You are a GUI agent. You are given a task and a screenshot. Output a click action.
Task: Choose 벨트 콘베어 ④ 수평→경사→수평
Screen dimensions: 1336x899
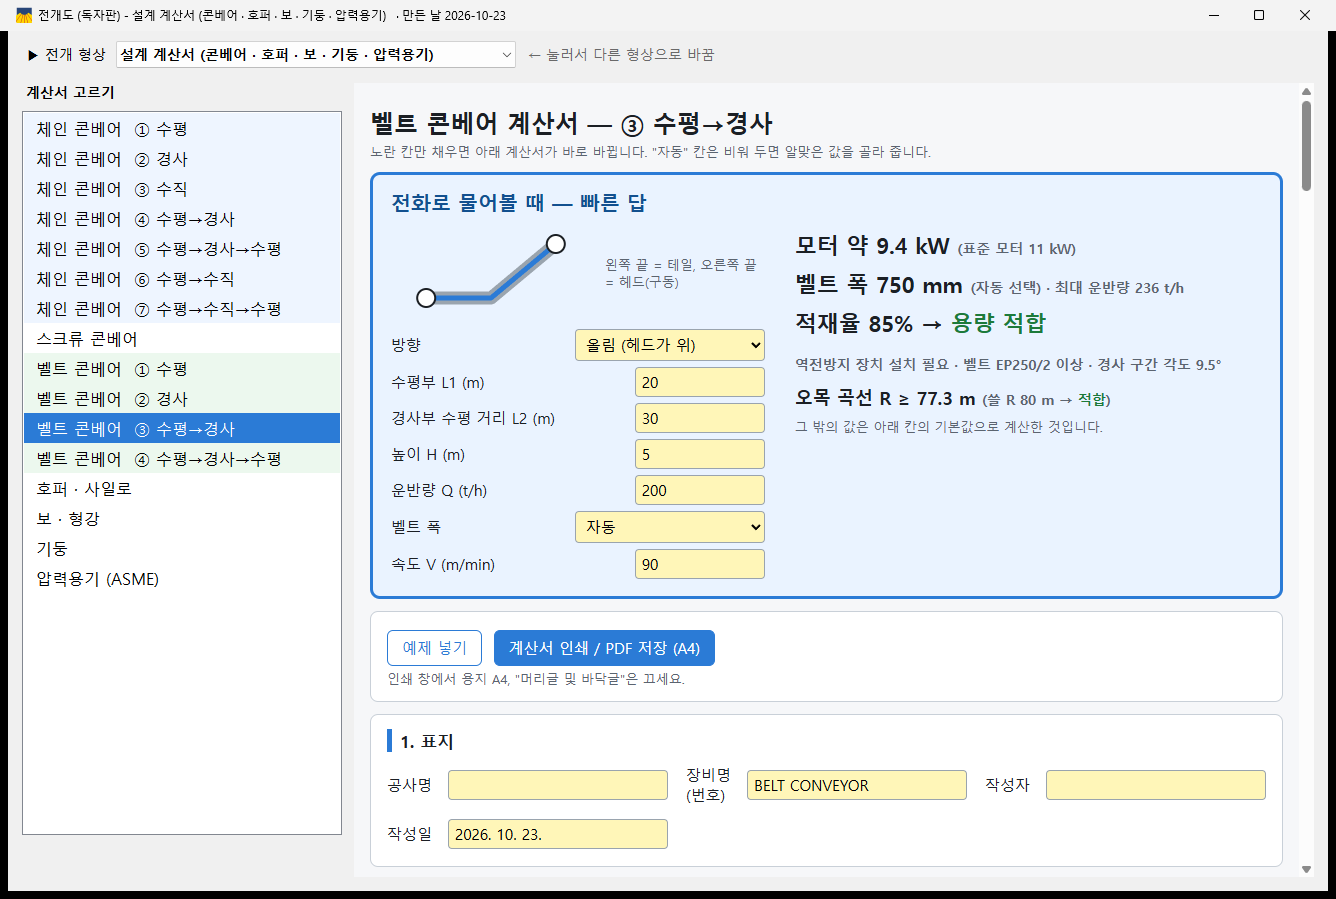(182, 459)
